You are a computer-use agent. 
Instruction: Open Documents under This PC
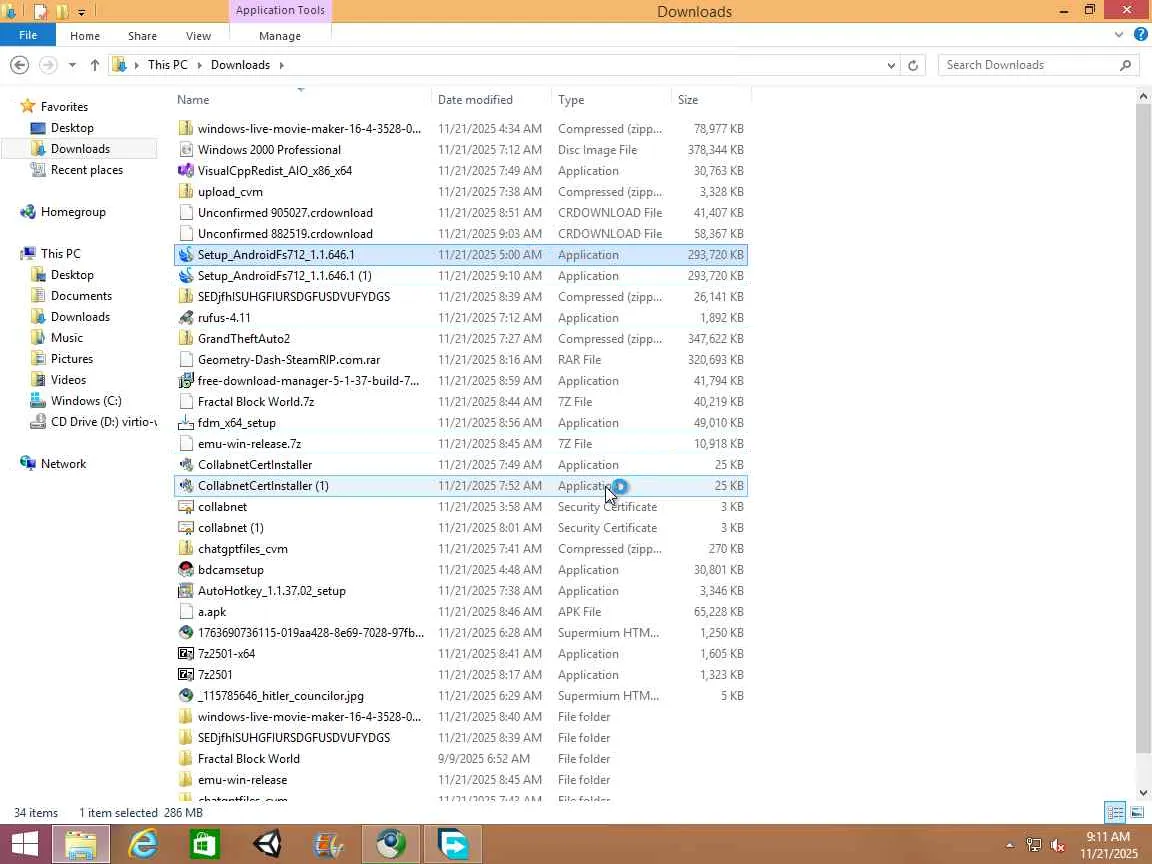click(x=81, y=296)
